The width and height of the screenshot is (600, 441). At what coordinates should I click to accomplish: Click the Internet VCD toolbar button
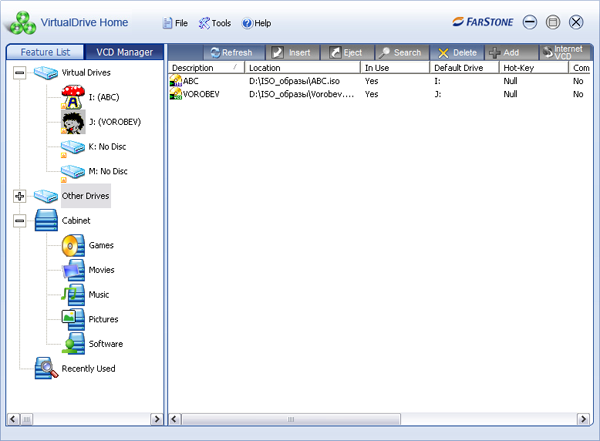[x=566, y=52]
